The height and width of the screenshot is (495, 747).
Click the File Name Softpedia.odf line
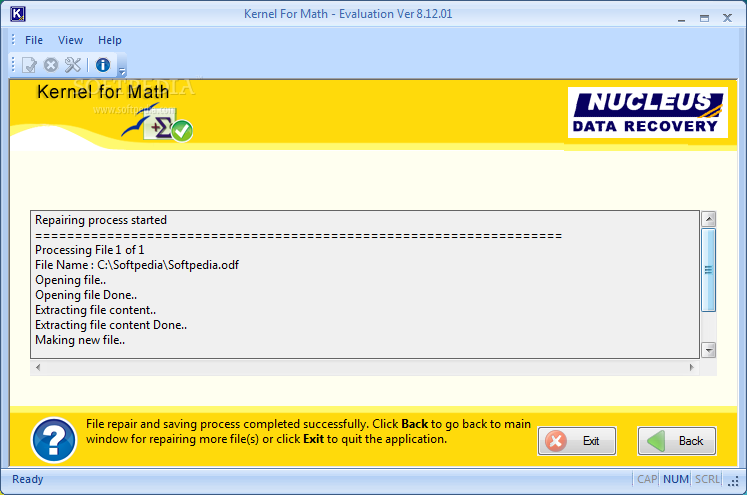[x=137, y=265]
